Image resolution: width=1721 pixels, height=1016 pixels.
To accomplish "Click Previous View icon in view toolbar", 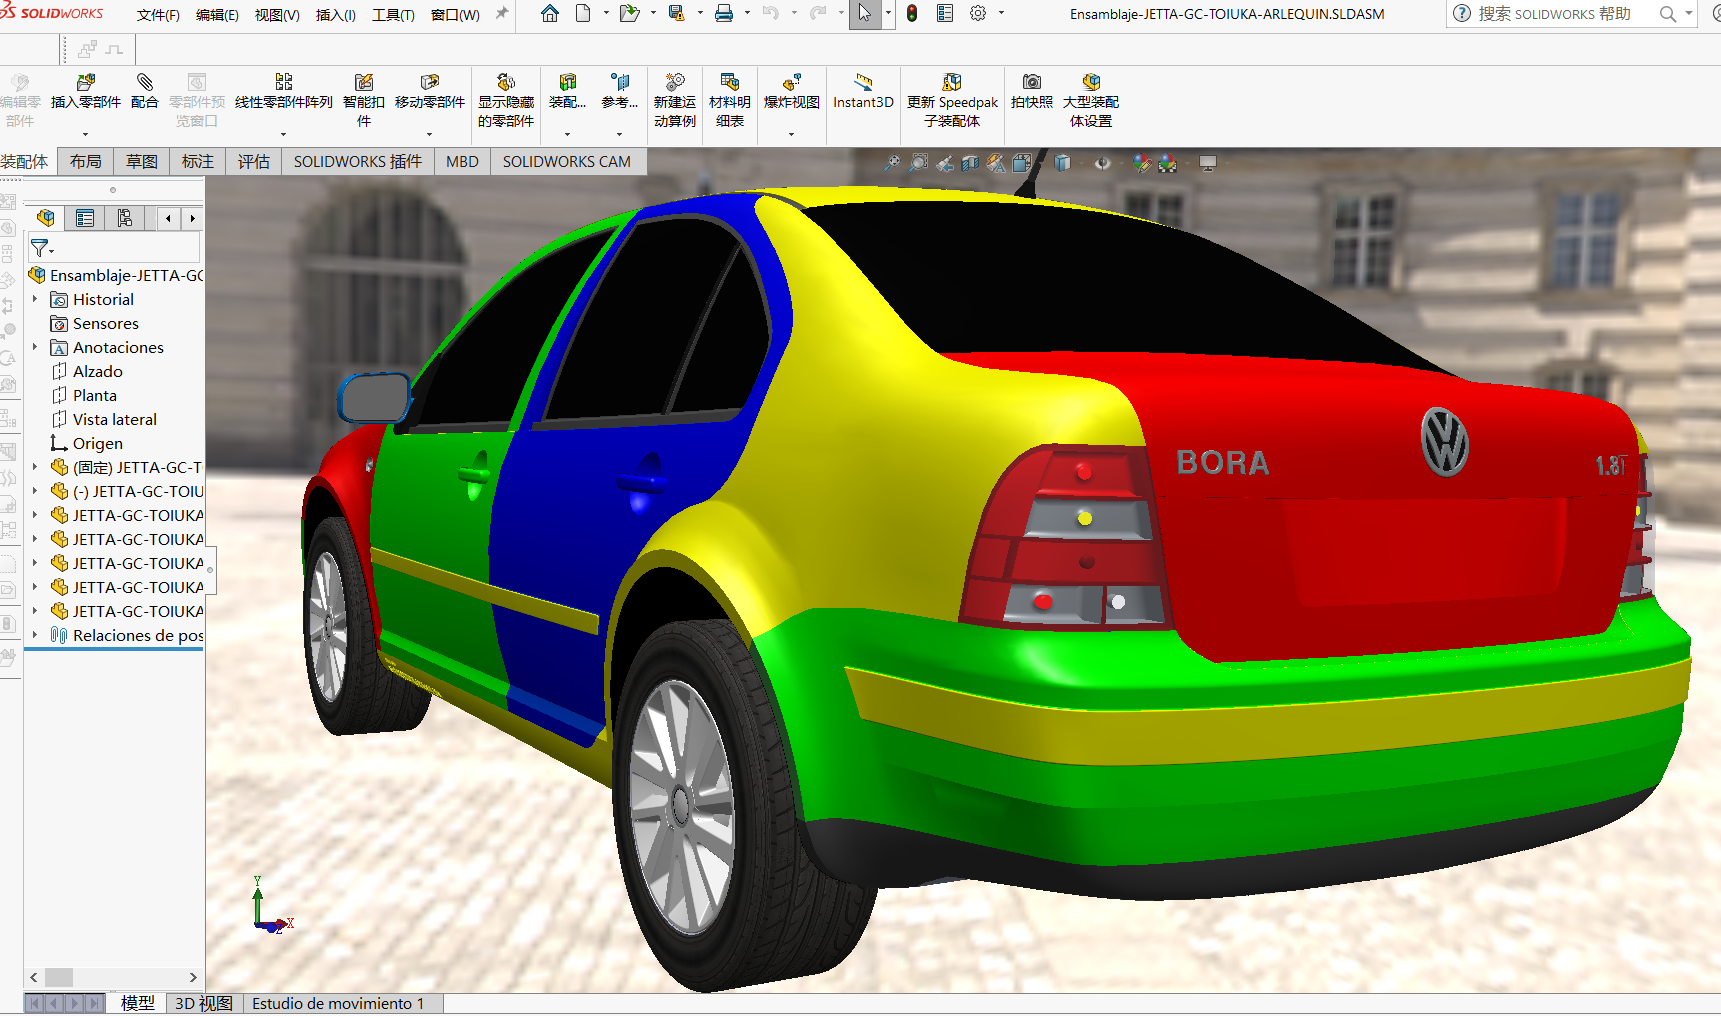I will click(945, 163).
